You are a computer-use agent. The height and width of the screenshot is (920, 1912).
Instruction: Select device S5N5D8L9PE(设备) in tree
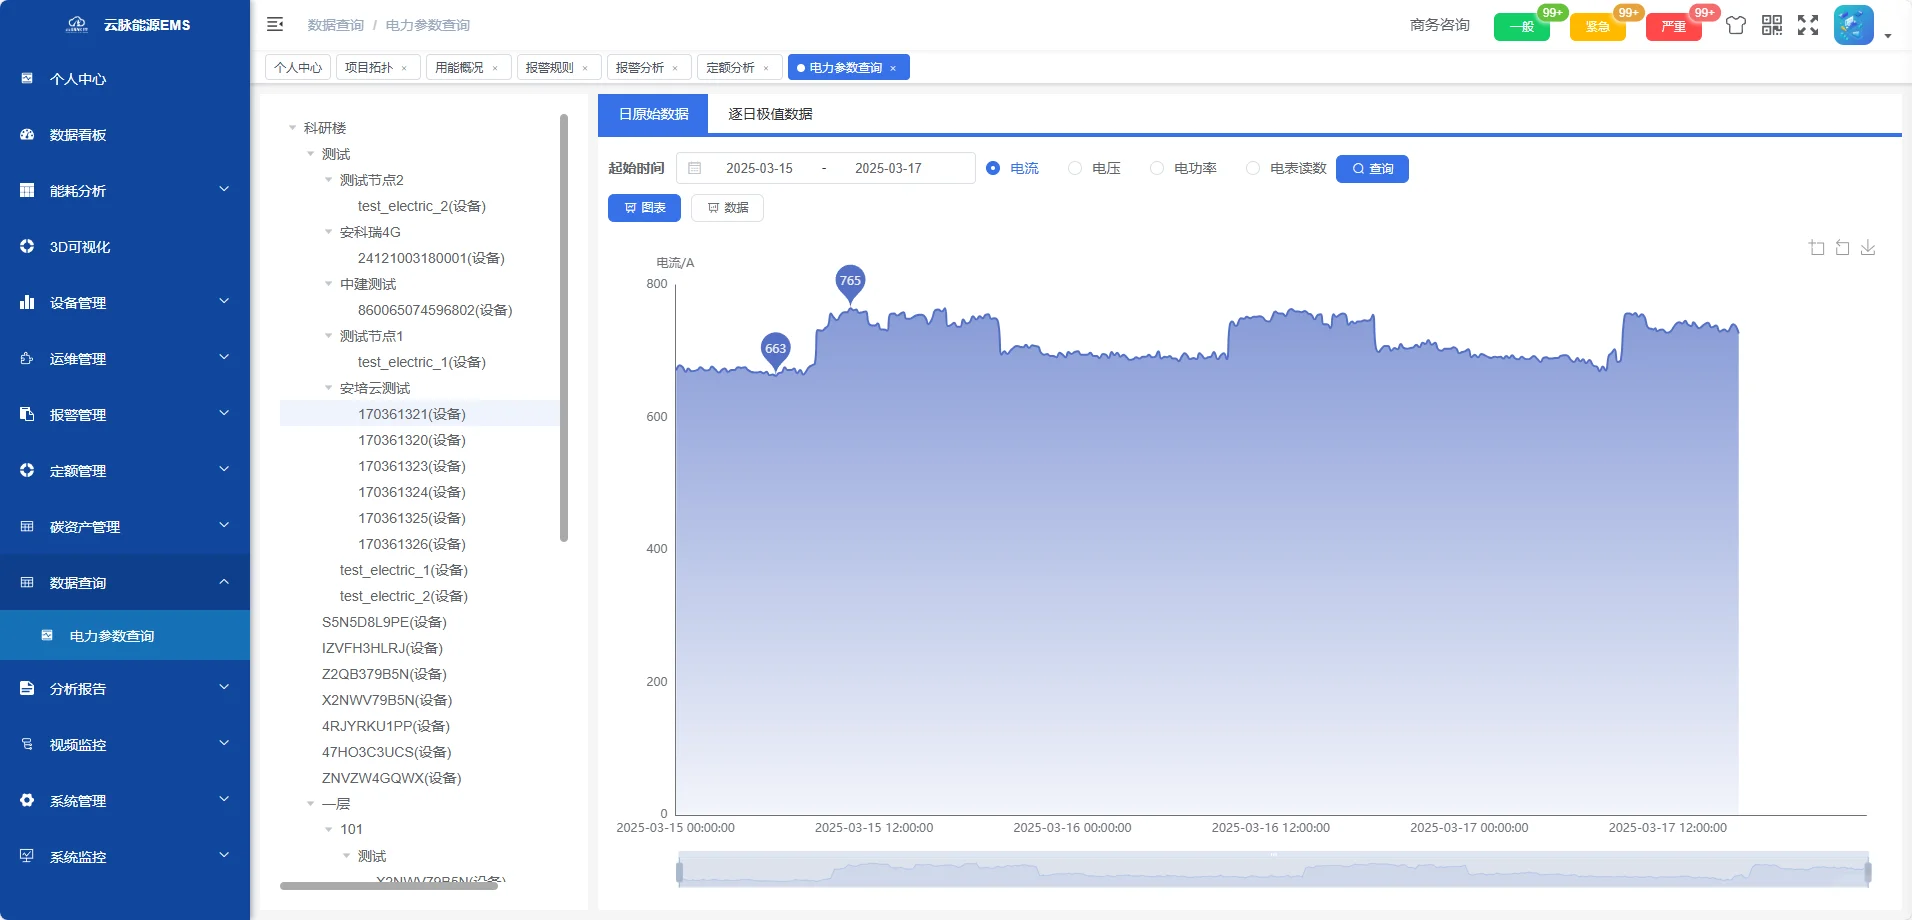click(384, 622)
